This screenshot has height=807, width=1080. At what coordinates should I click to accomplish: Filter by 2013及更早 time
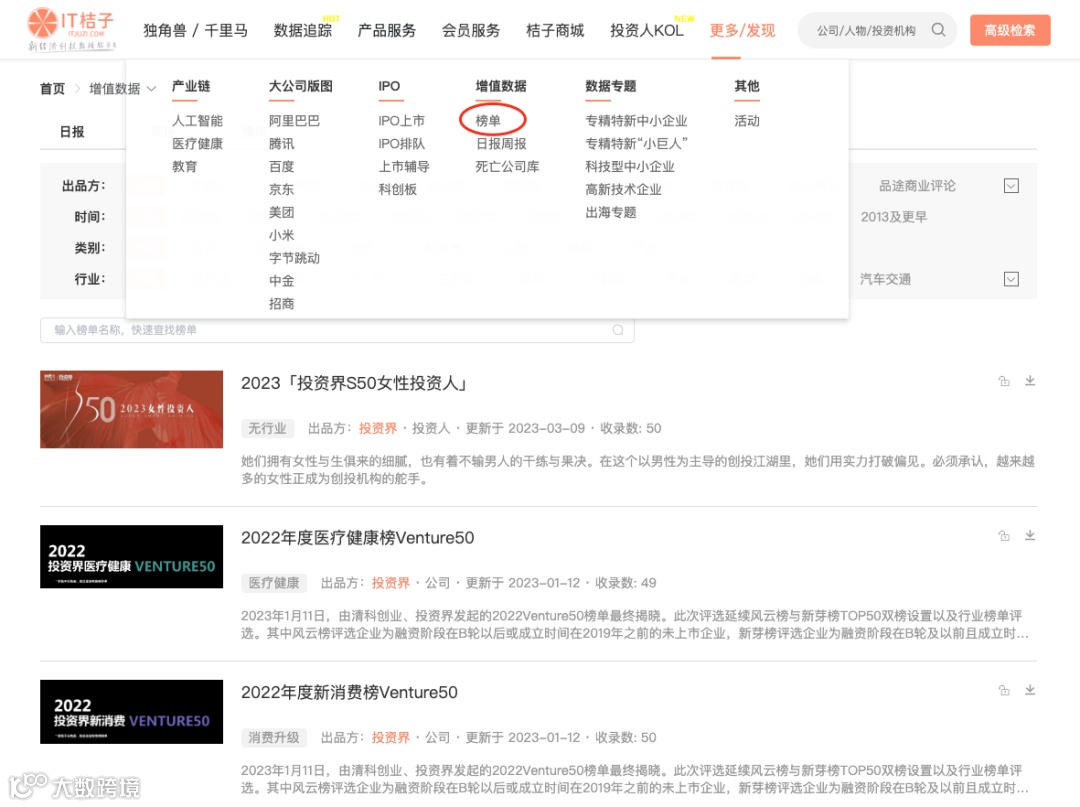tap(894, 217)
